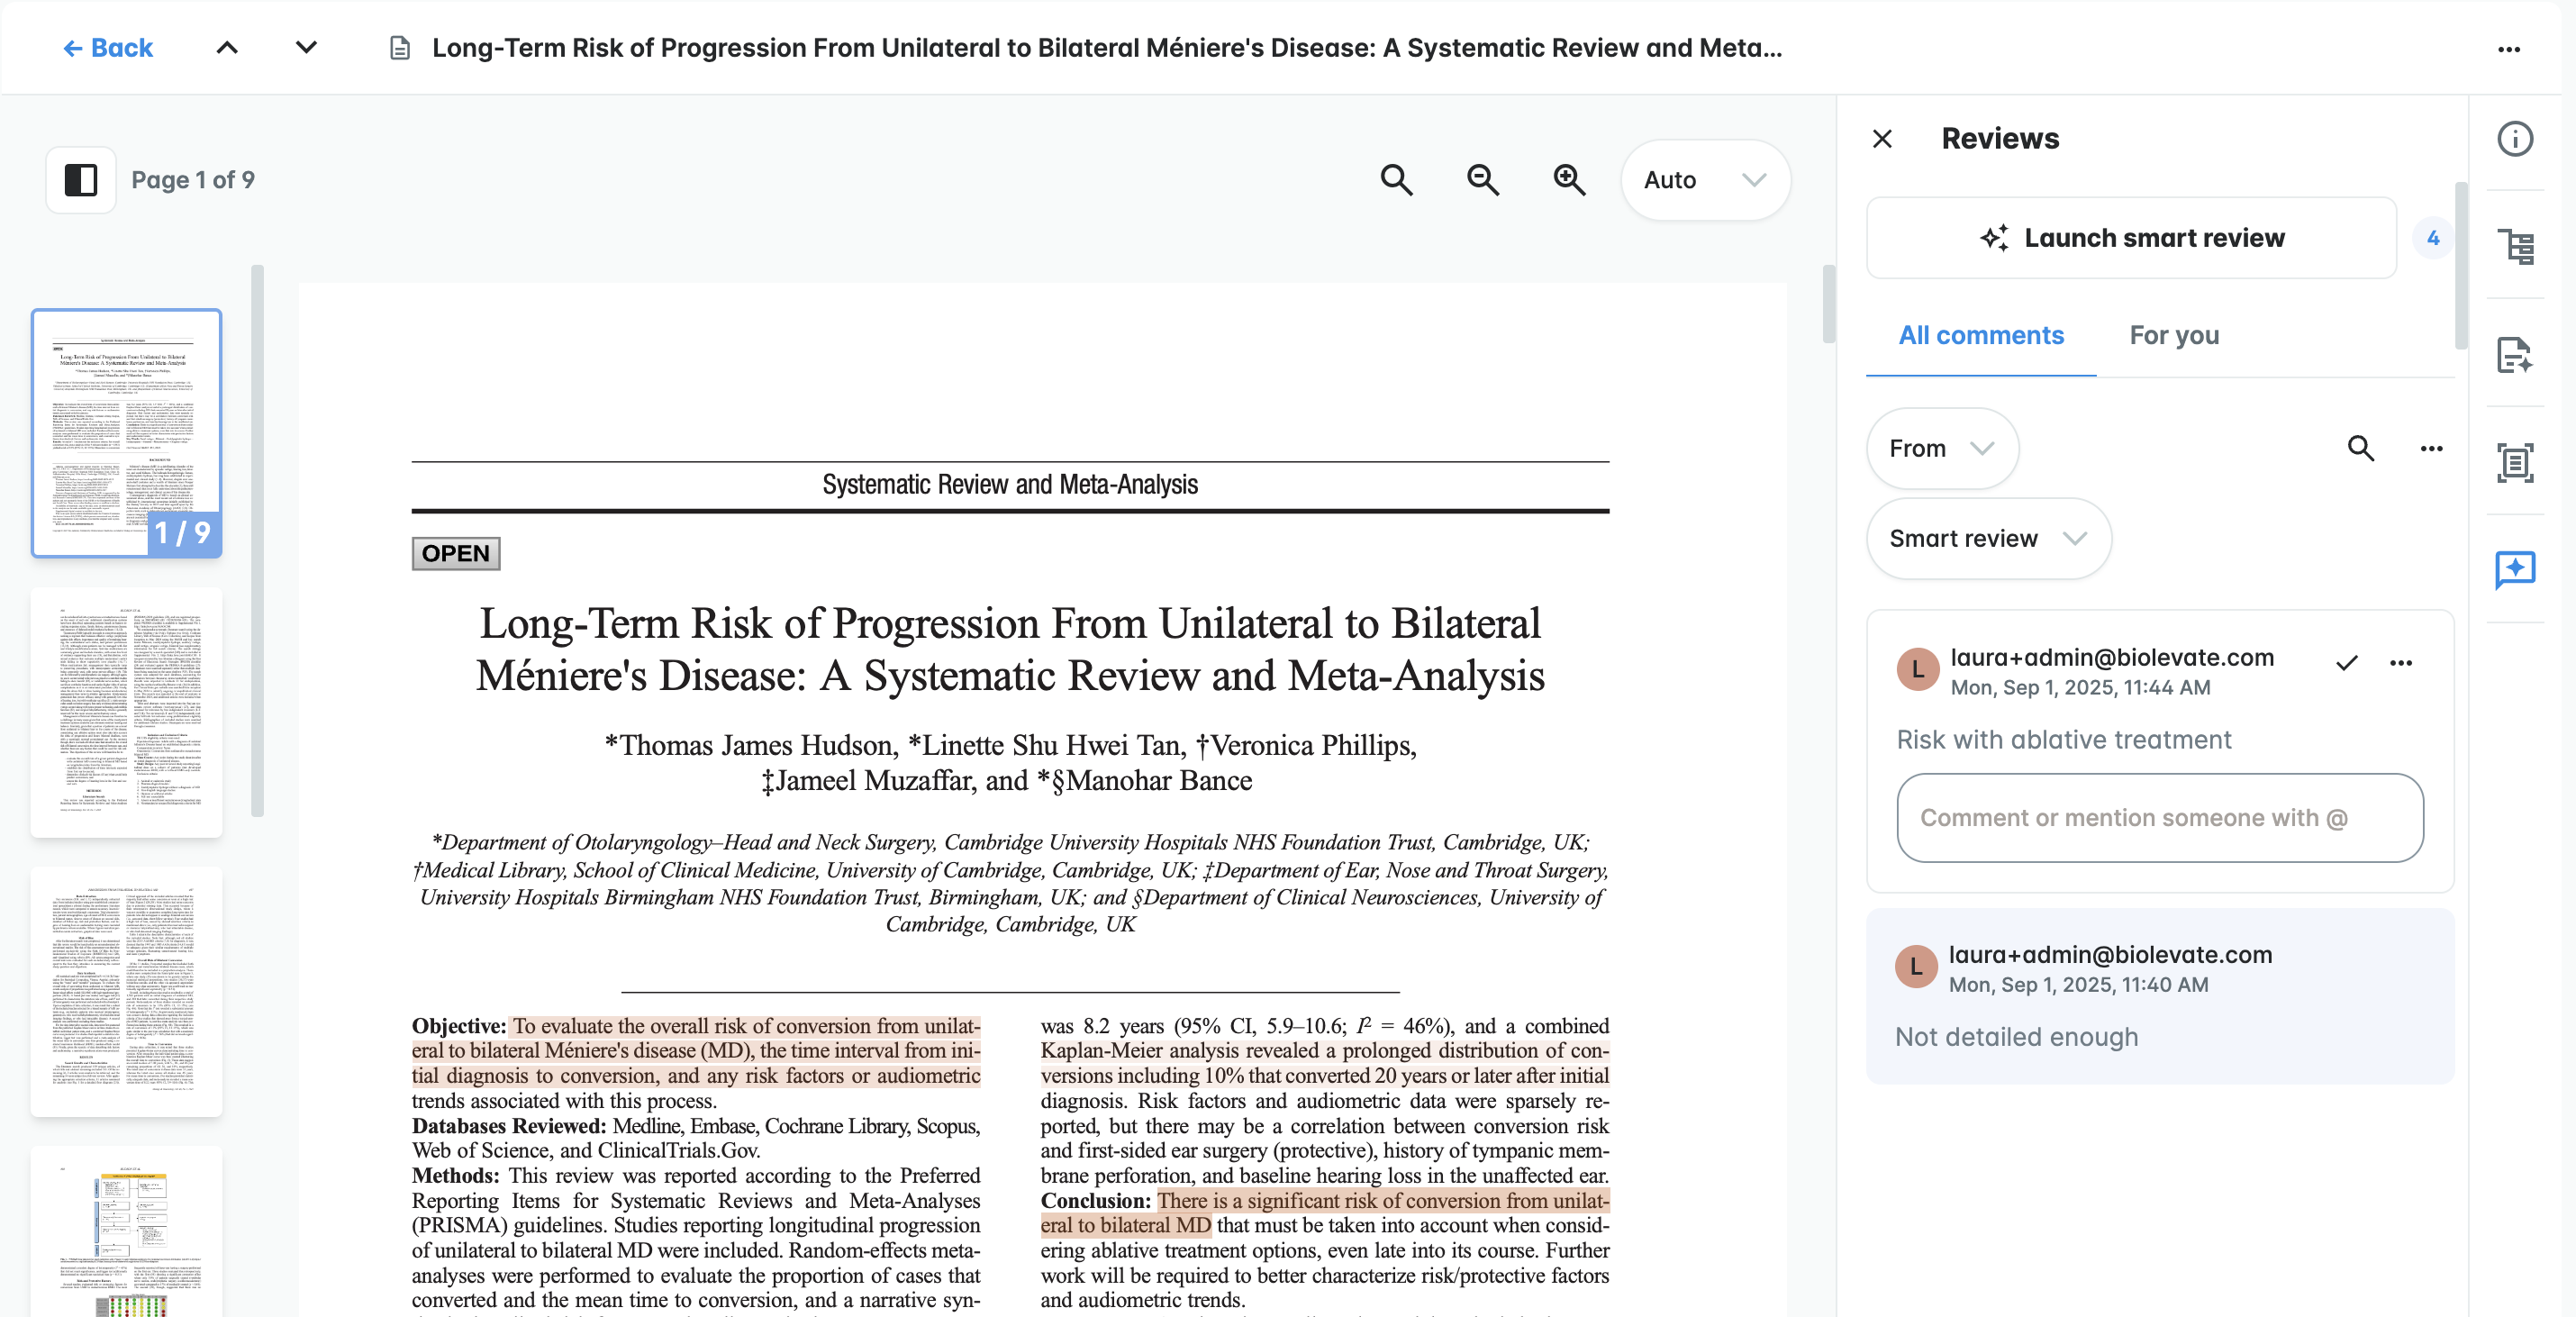The width and height of the screenshot is (2576, 1317).
Task: Open the text extraction scan icon
Action: 2514,462
